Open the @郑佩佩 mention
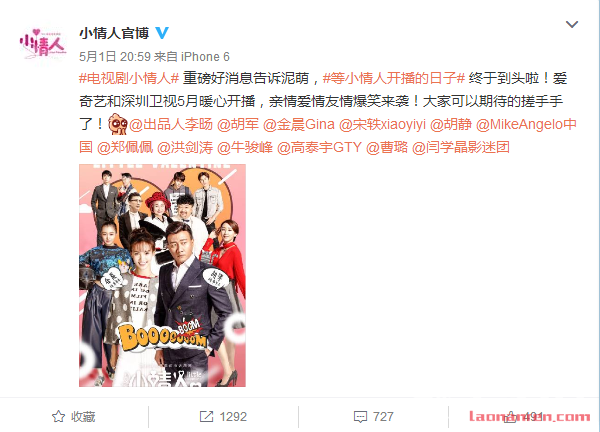Image resolution: width=600 pixels, height=432 pixels. pos(125,147)
